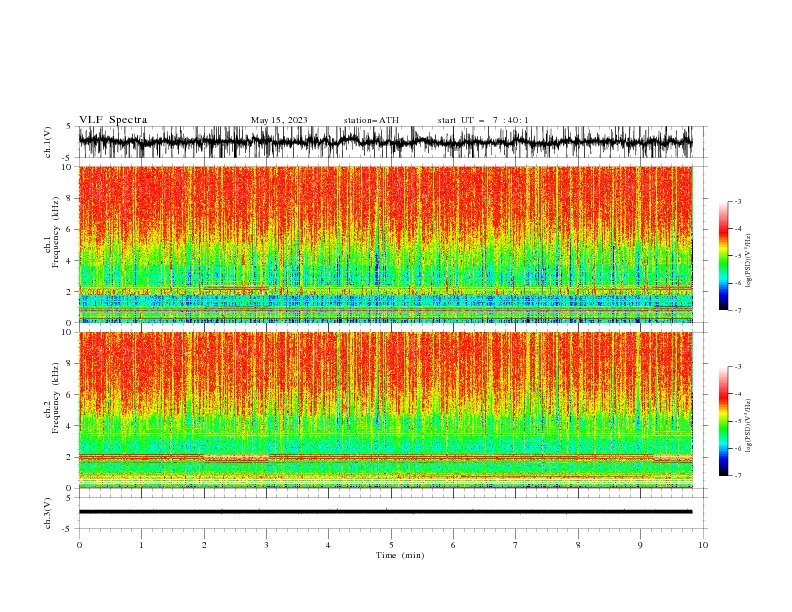Image resolution: width=792 pixels, height=612 pixels.
Task: Click the 'start UT = 7:40:1' text
Action: point(483,120)
